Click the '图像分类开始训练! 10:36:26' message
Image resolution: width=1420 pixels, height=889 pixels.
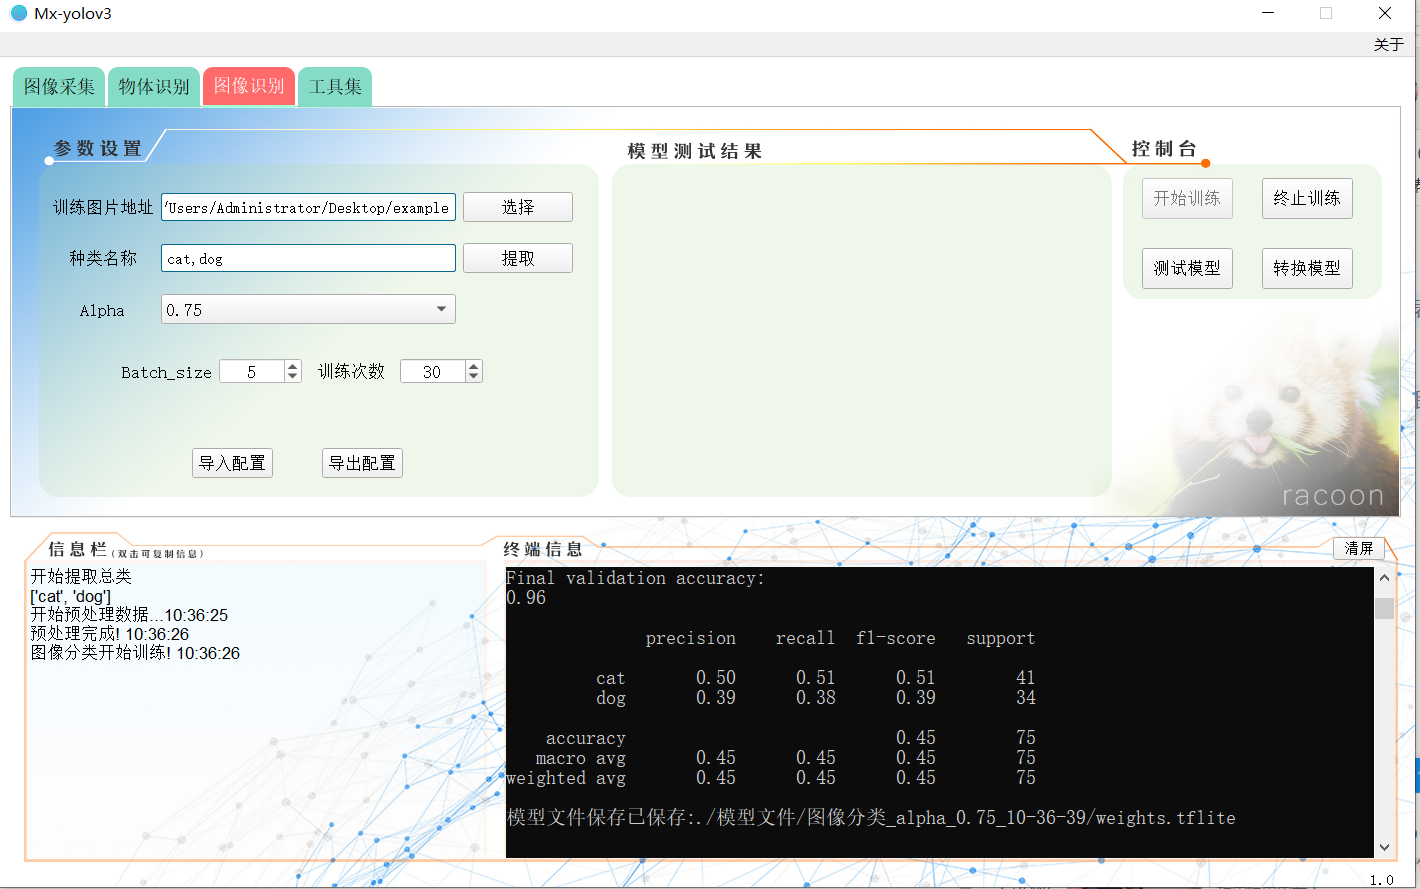click(x=135, y=653)
